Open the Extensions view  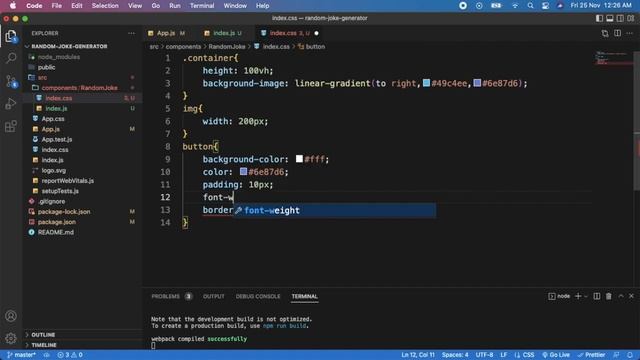pyautogui.click(x=11, y=126)
